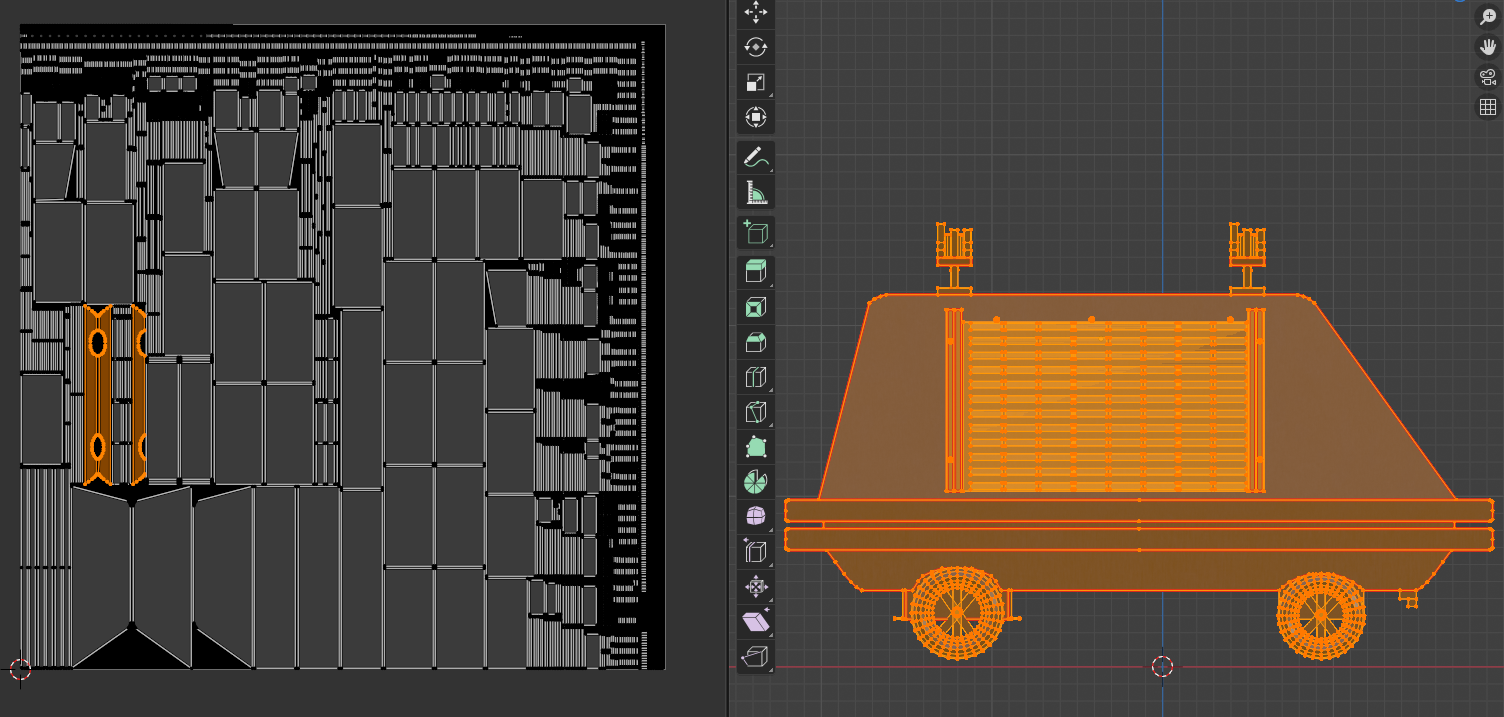The image size is (1504, 717).
Task: Select the Move tool
Action: 756,11
